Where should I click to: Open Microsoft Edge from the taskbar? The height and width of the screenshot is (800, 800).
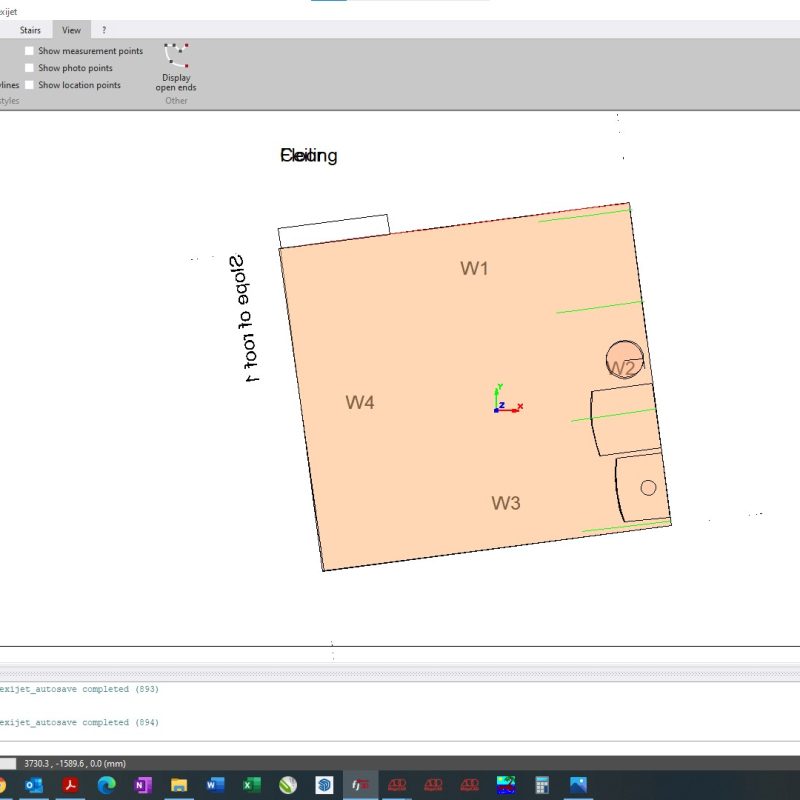[x=107, y=785]
